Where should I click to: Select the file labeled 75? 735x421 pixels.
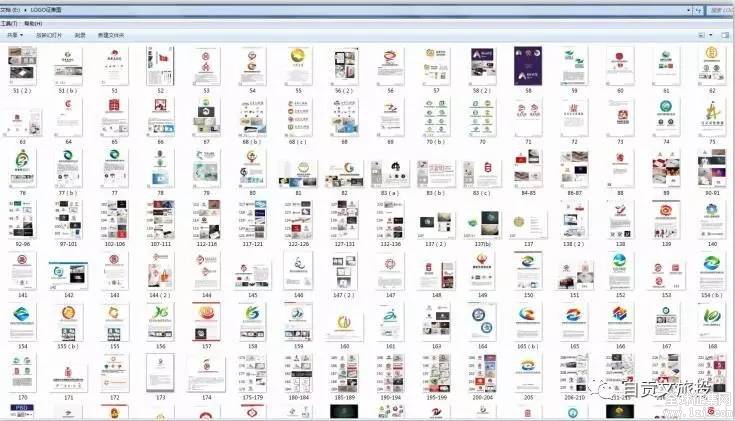point(712,117)
